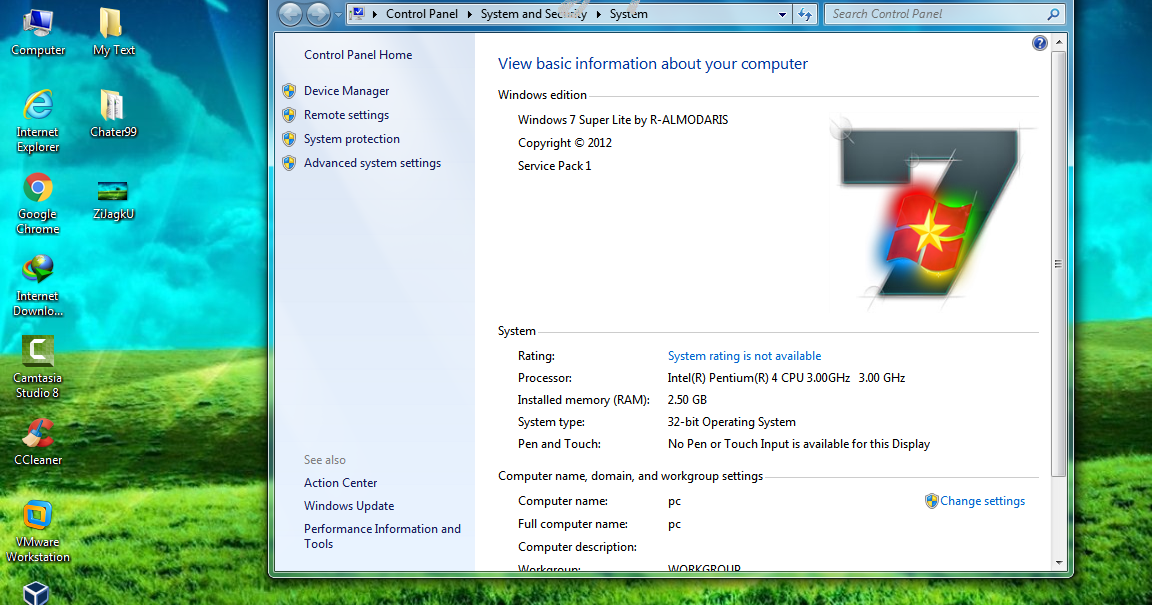Screen dimensions: 1152x605
Task: Click the Windows 7 Super Lite edition text
Action: click(x=623, y=120)
